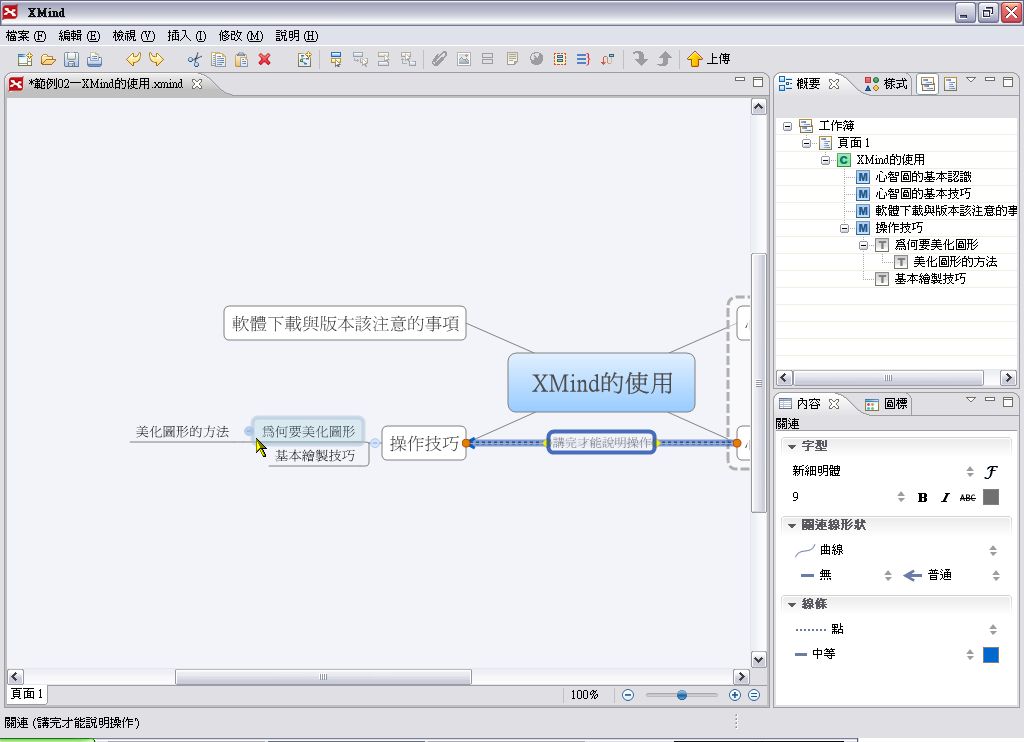This screenshot has width=1024, height=742.
Task: Click the Boundary icon in toolbar
Action: [560, 59]
